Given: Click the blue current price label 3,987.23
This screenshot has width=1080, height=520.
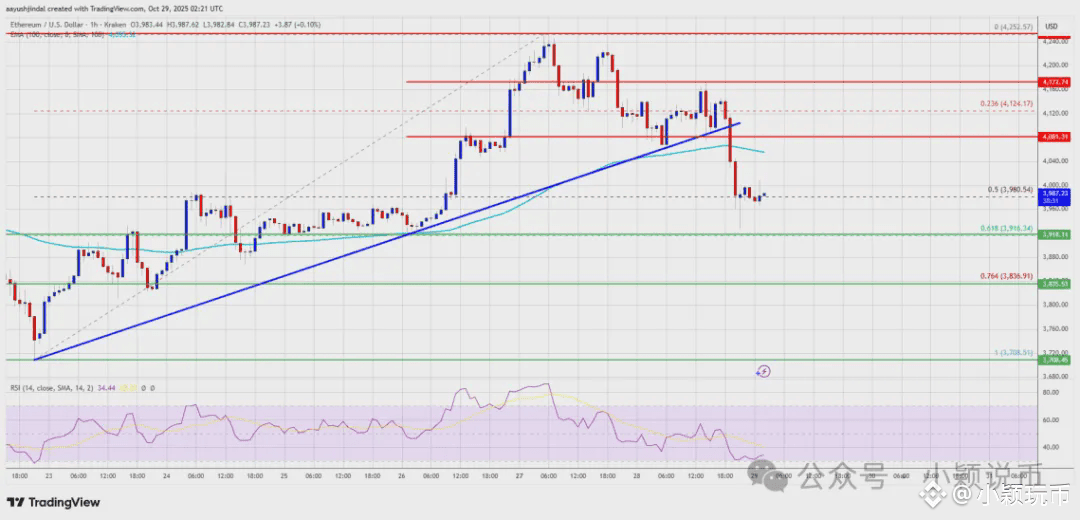Looking at the screenshot, I should (x=1054, y=196).
